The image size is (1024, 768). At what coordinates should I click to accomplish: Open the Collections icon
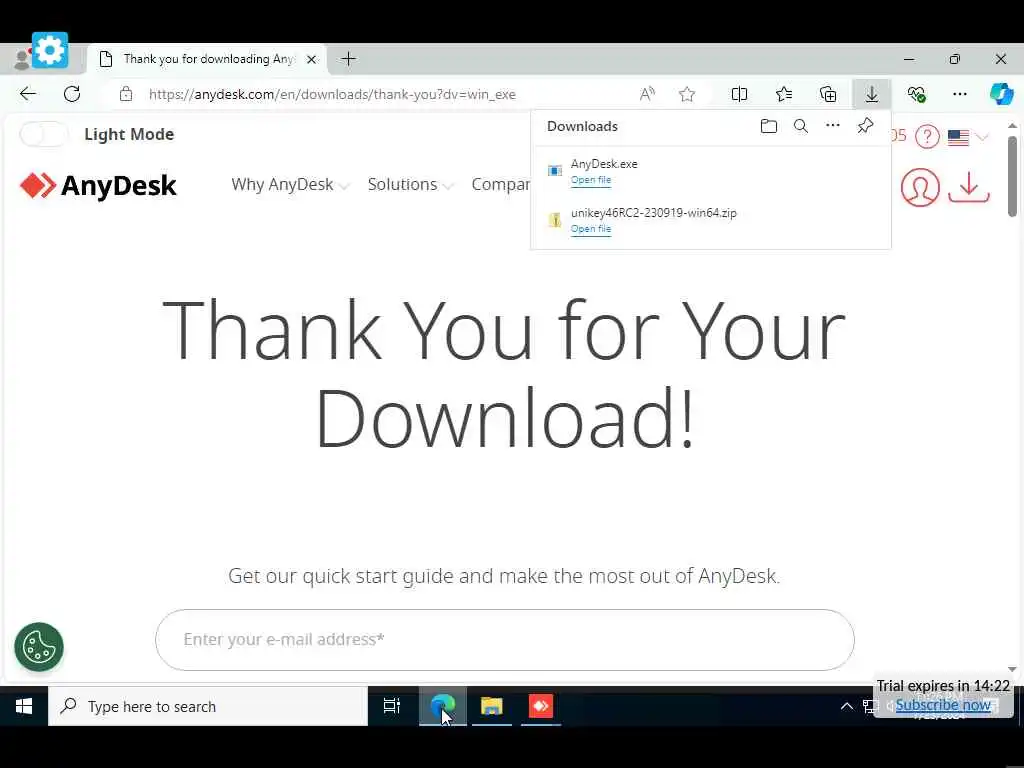pyautogui.click(x=827, y=94)
